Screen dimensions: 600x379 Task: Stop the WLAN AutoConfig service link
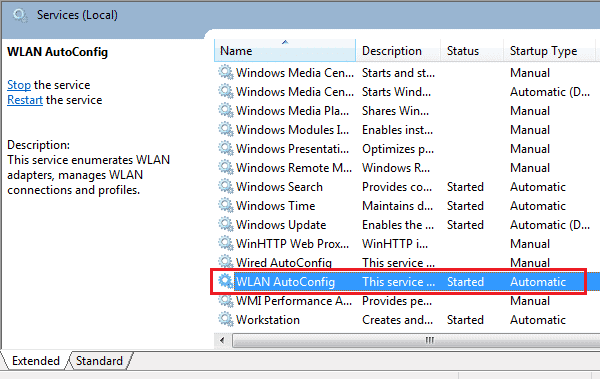tap(19, 85)
